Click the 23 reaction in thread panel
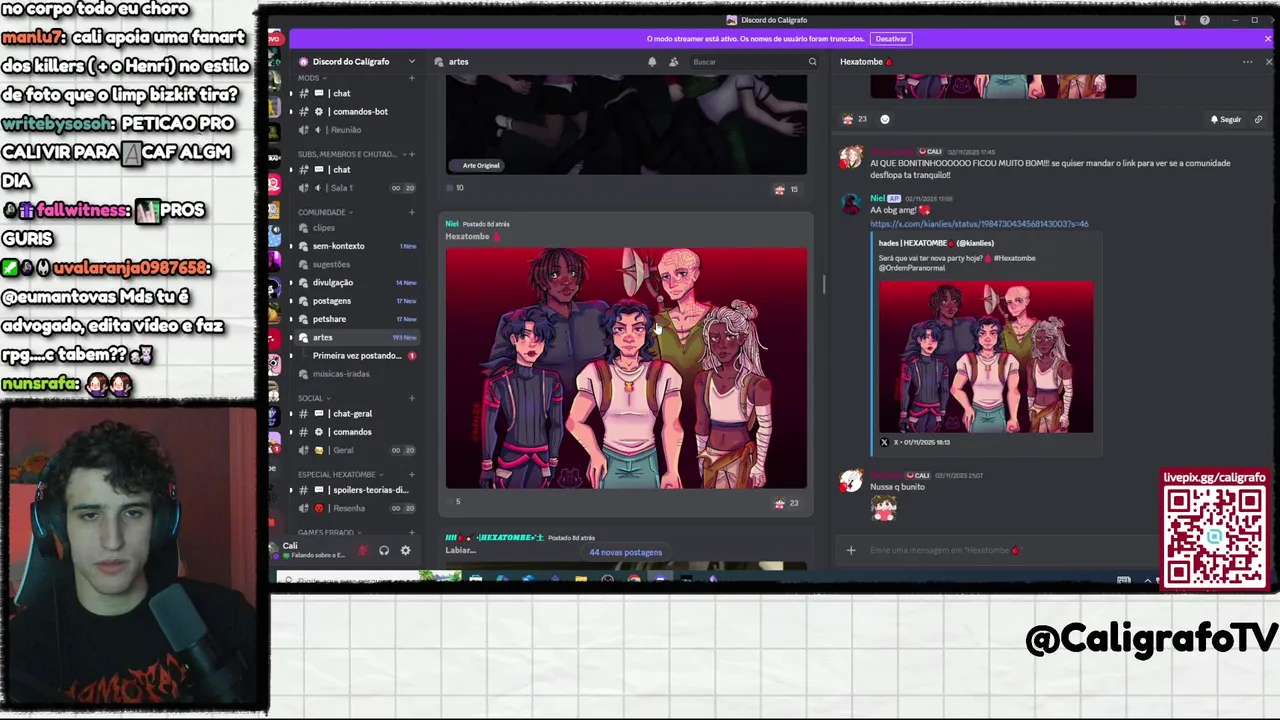Image resolution: width=1280 pixels, height=720 pixels. pyautogui.click(x=855, y=119)
